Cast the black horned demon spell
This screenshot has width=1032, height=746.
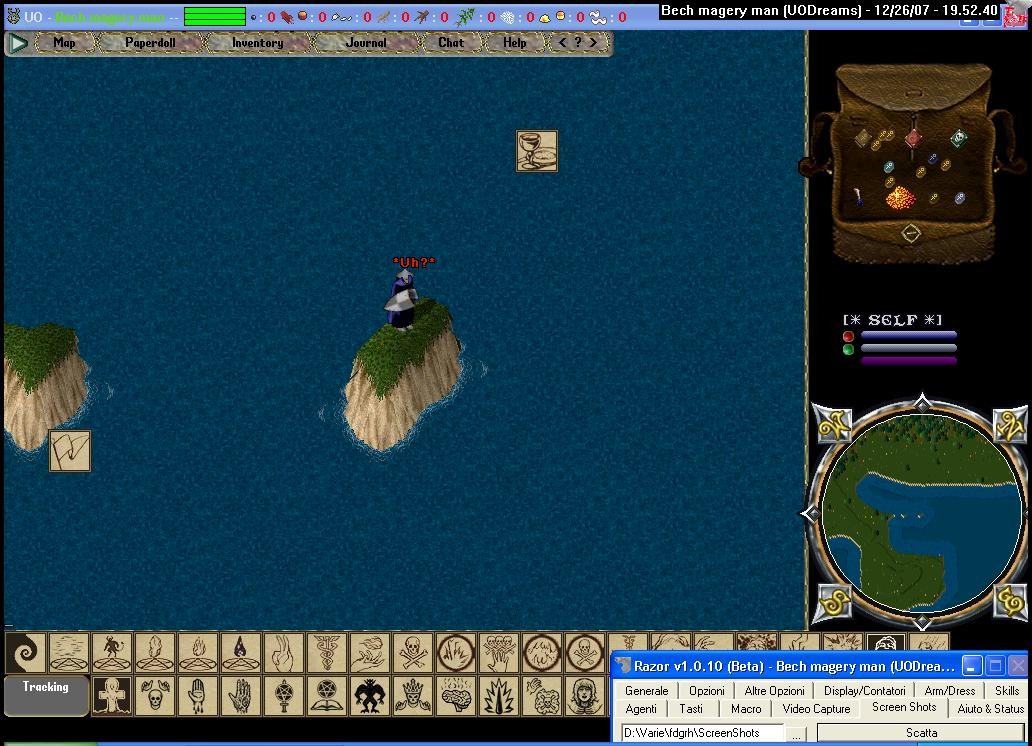370,695
